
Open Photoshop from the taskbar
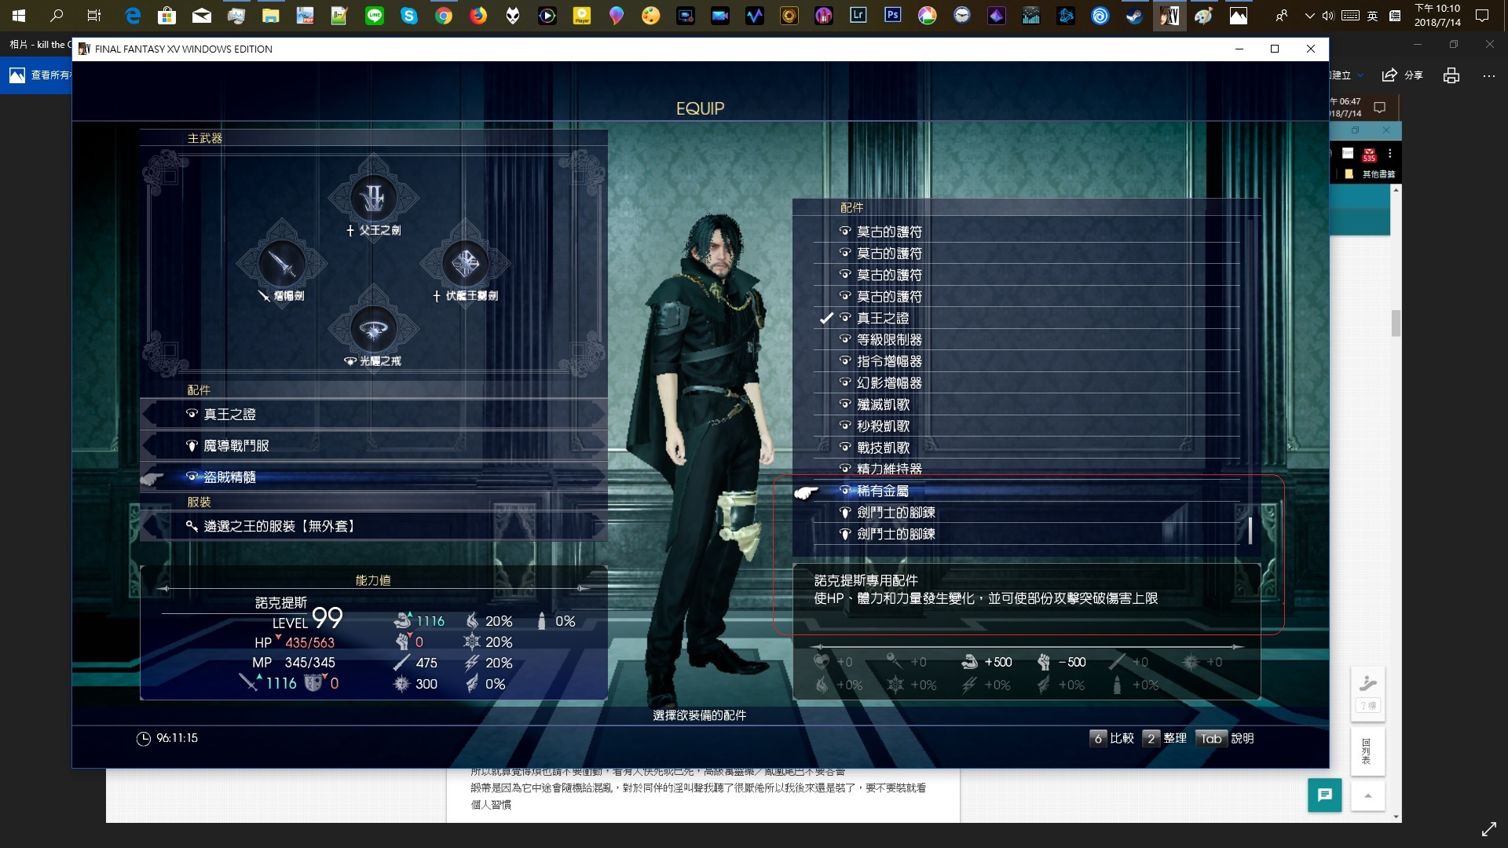[x=893, y=16]
